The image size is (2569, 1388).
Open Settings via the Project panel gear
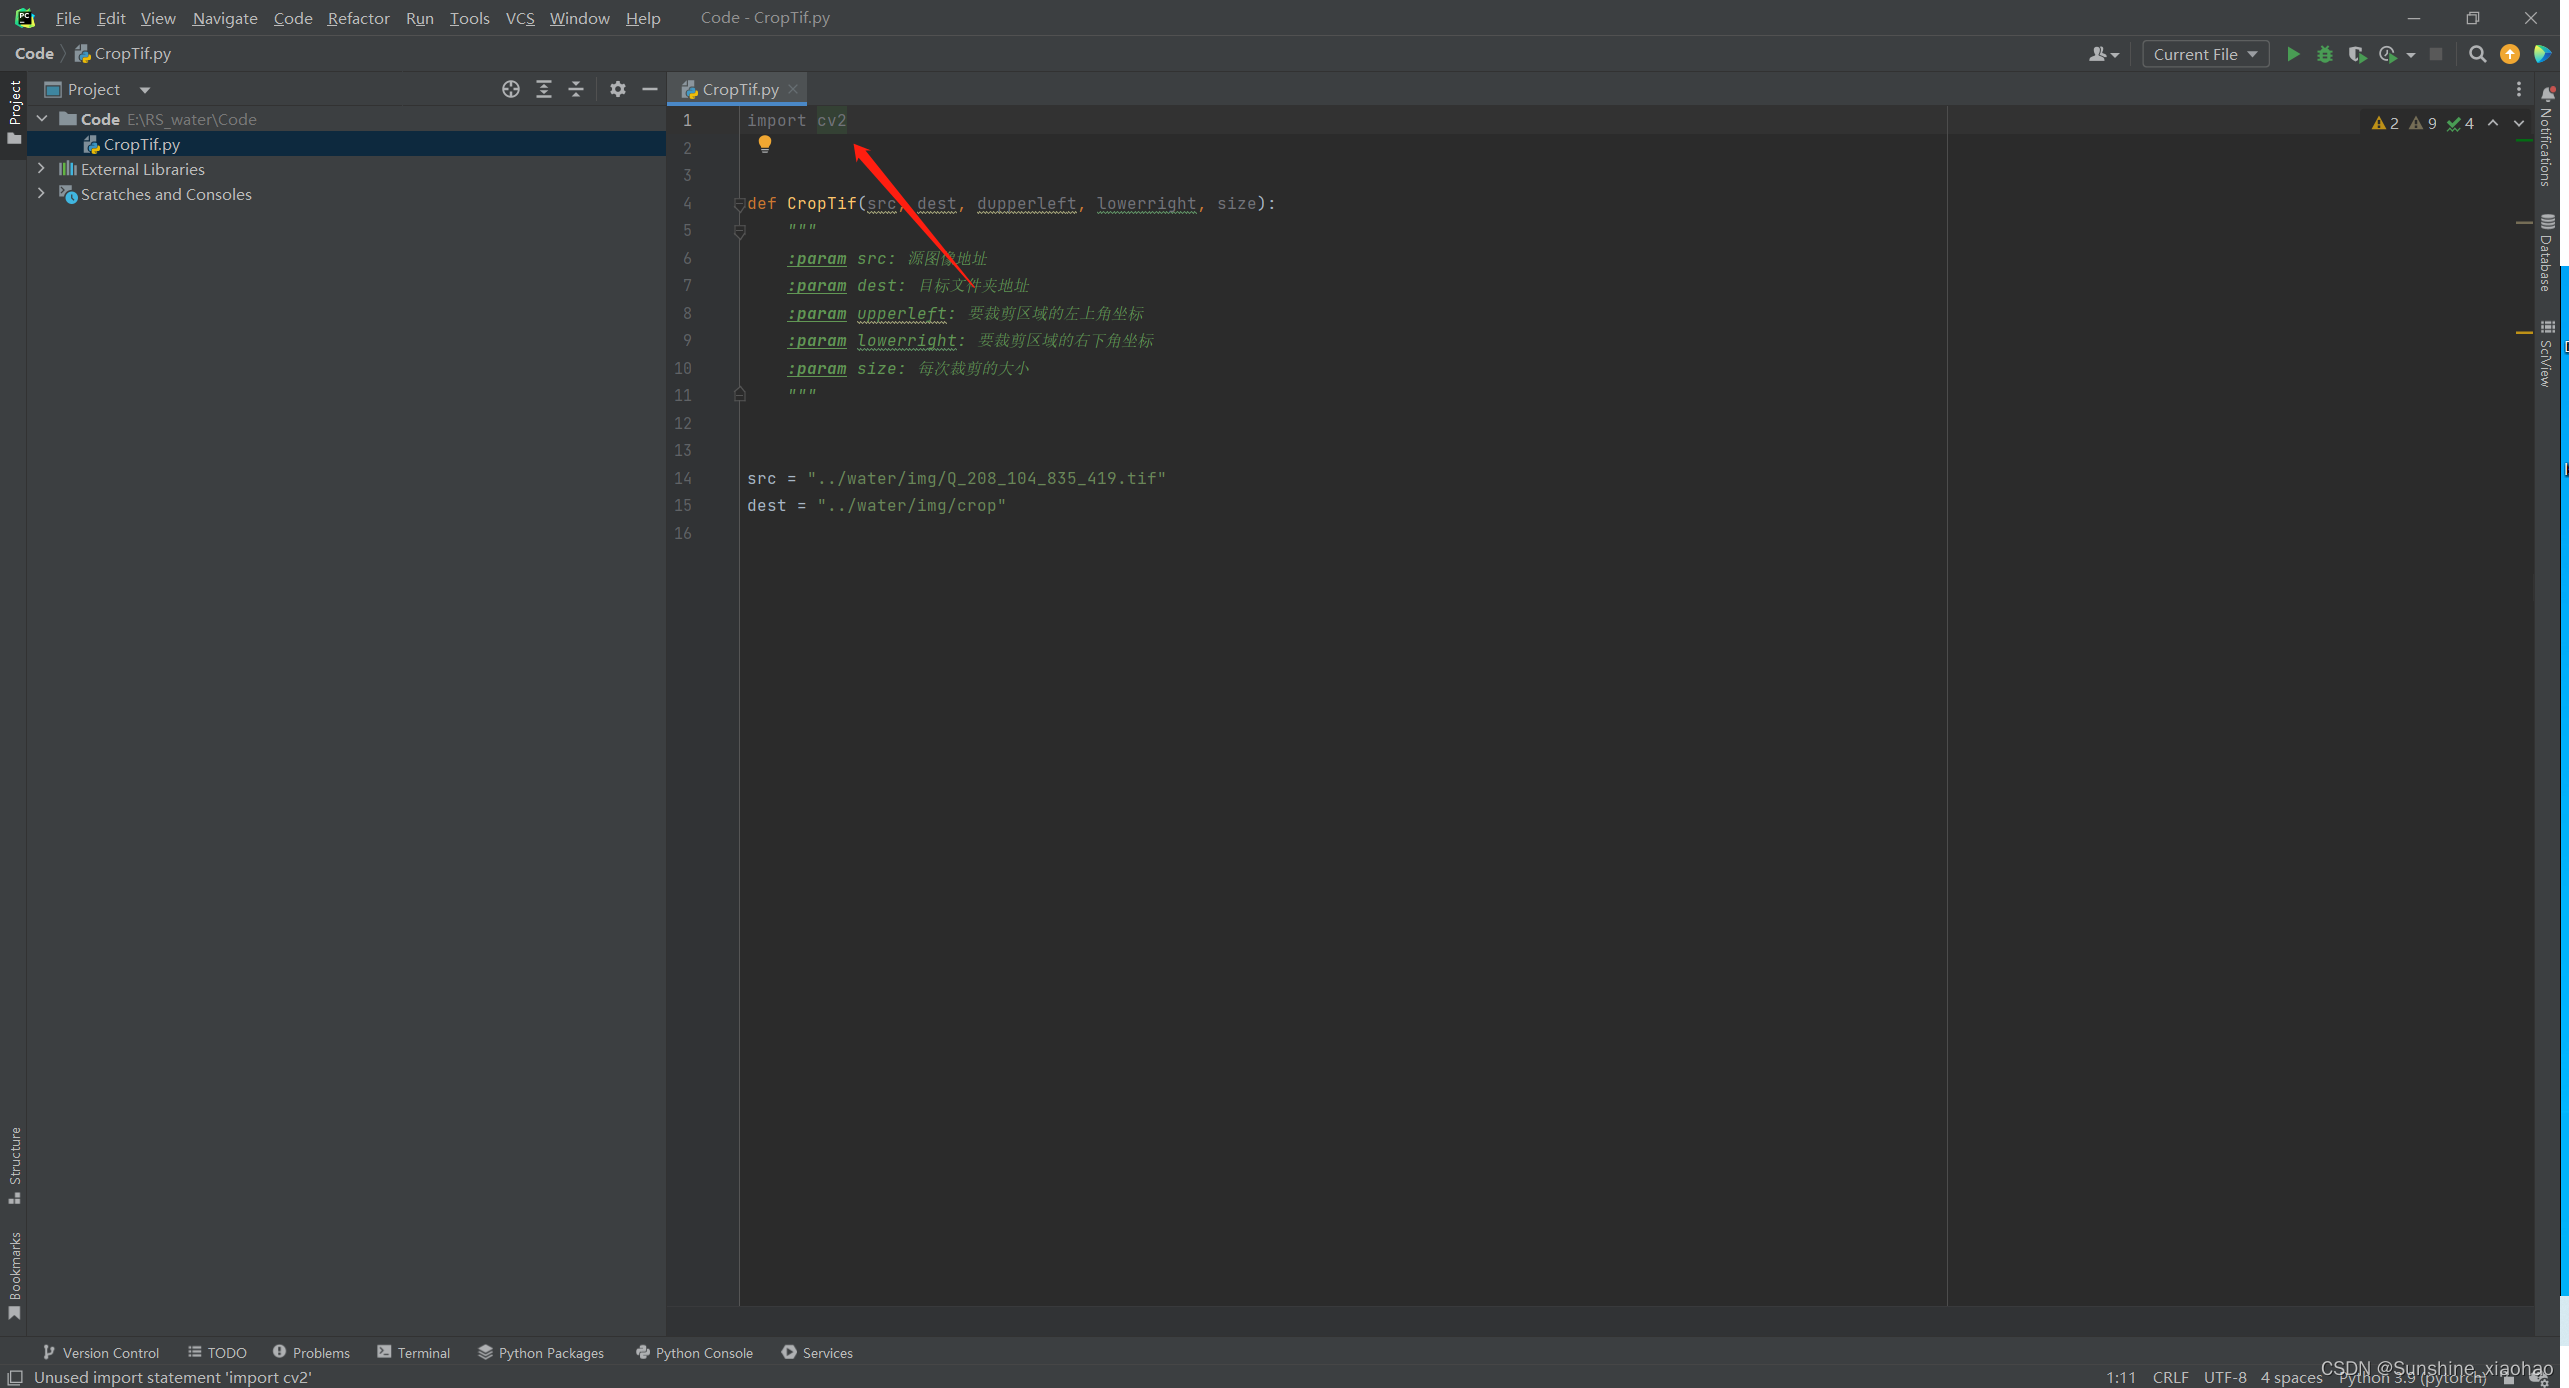[x=617, y=89]
